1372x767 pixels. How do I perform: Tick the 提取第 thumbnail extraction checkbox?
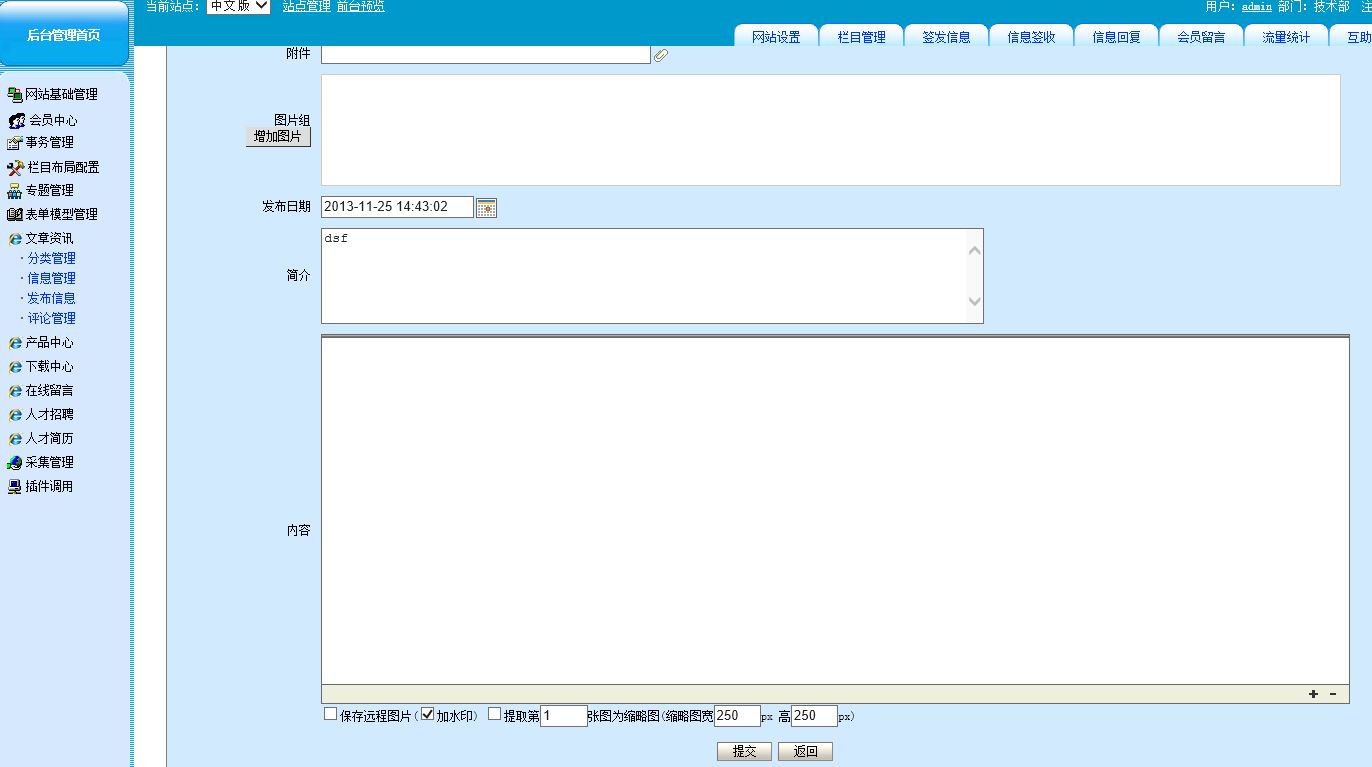(x=495, y=714)
